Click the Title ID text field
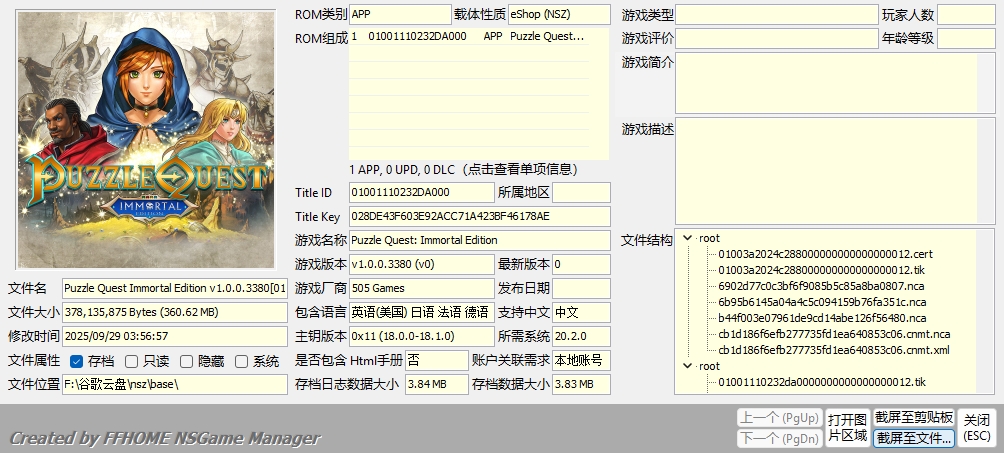This screenshot has height=453, width=1004. (x=421, y=192)
